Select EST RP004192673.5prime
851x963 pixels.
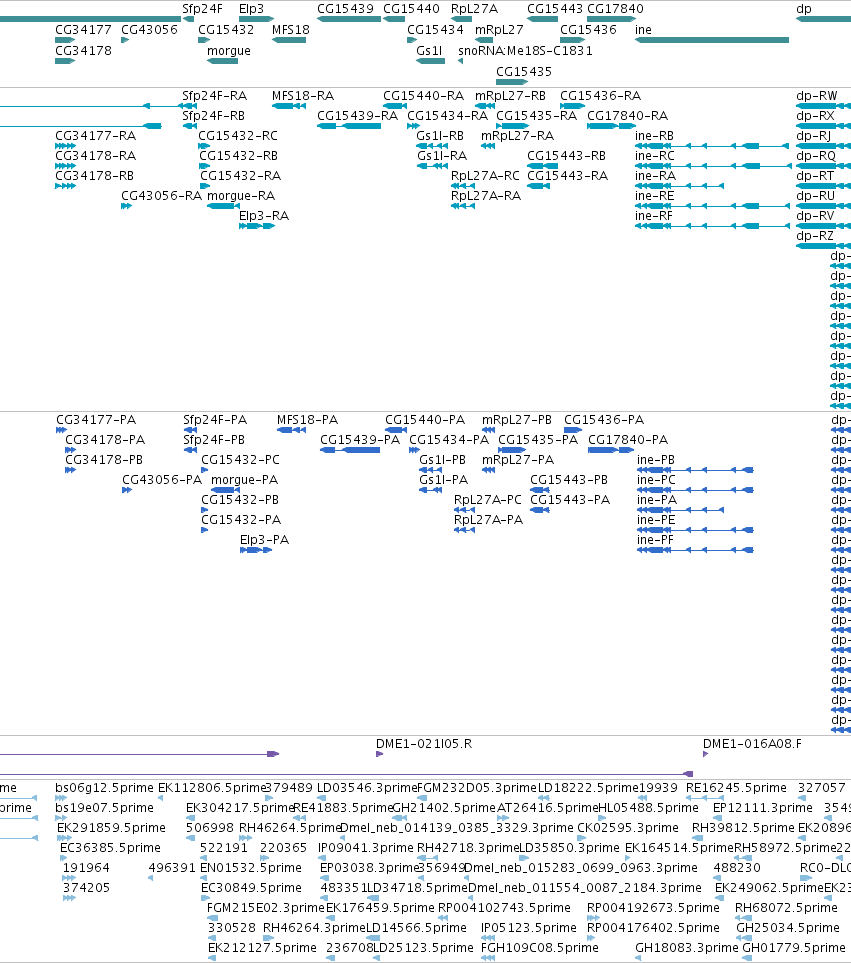[x=653, y=908]
